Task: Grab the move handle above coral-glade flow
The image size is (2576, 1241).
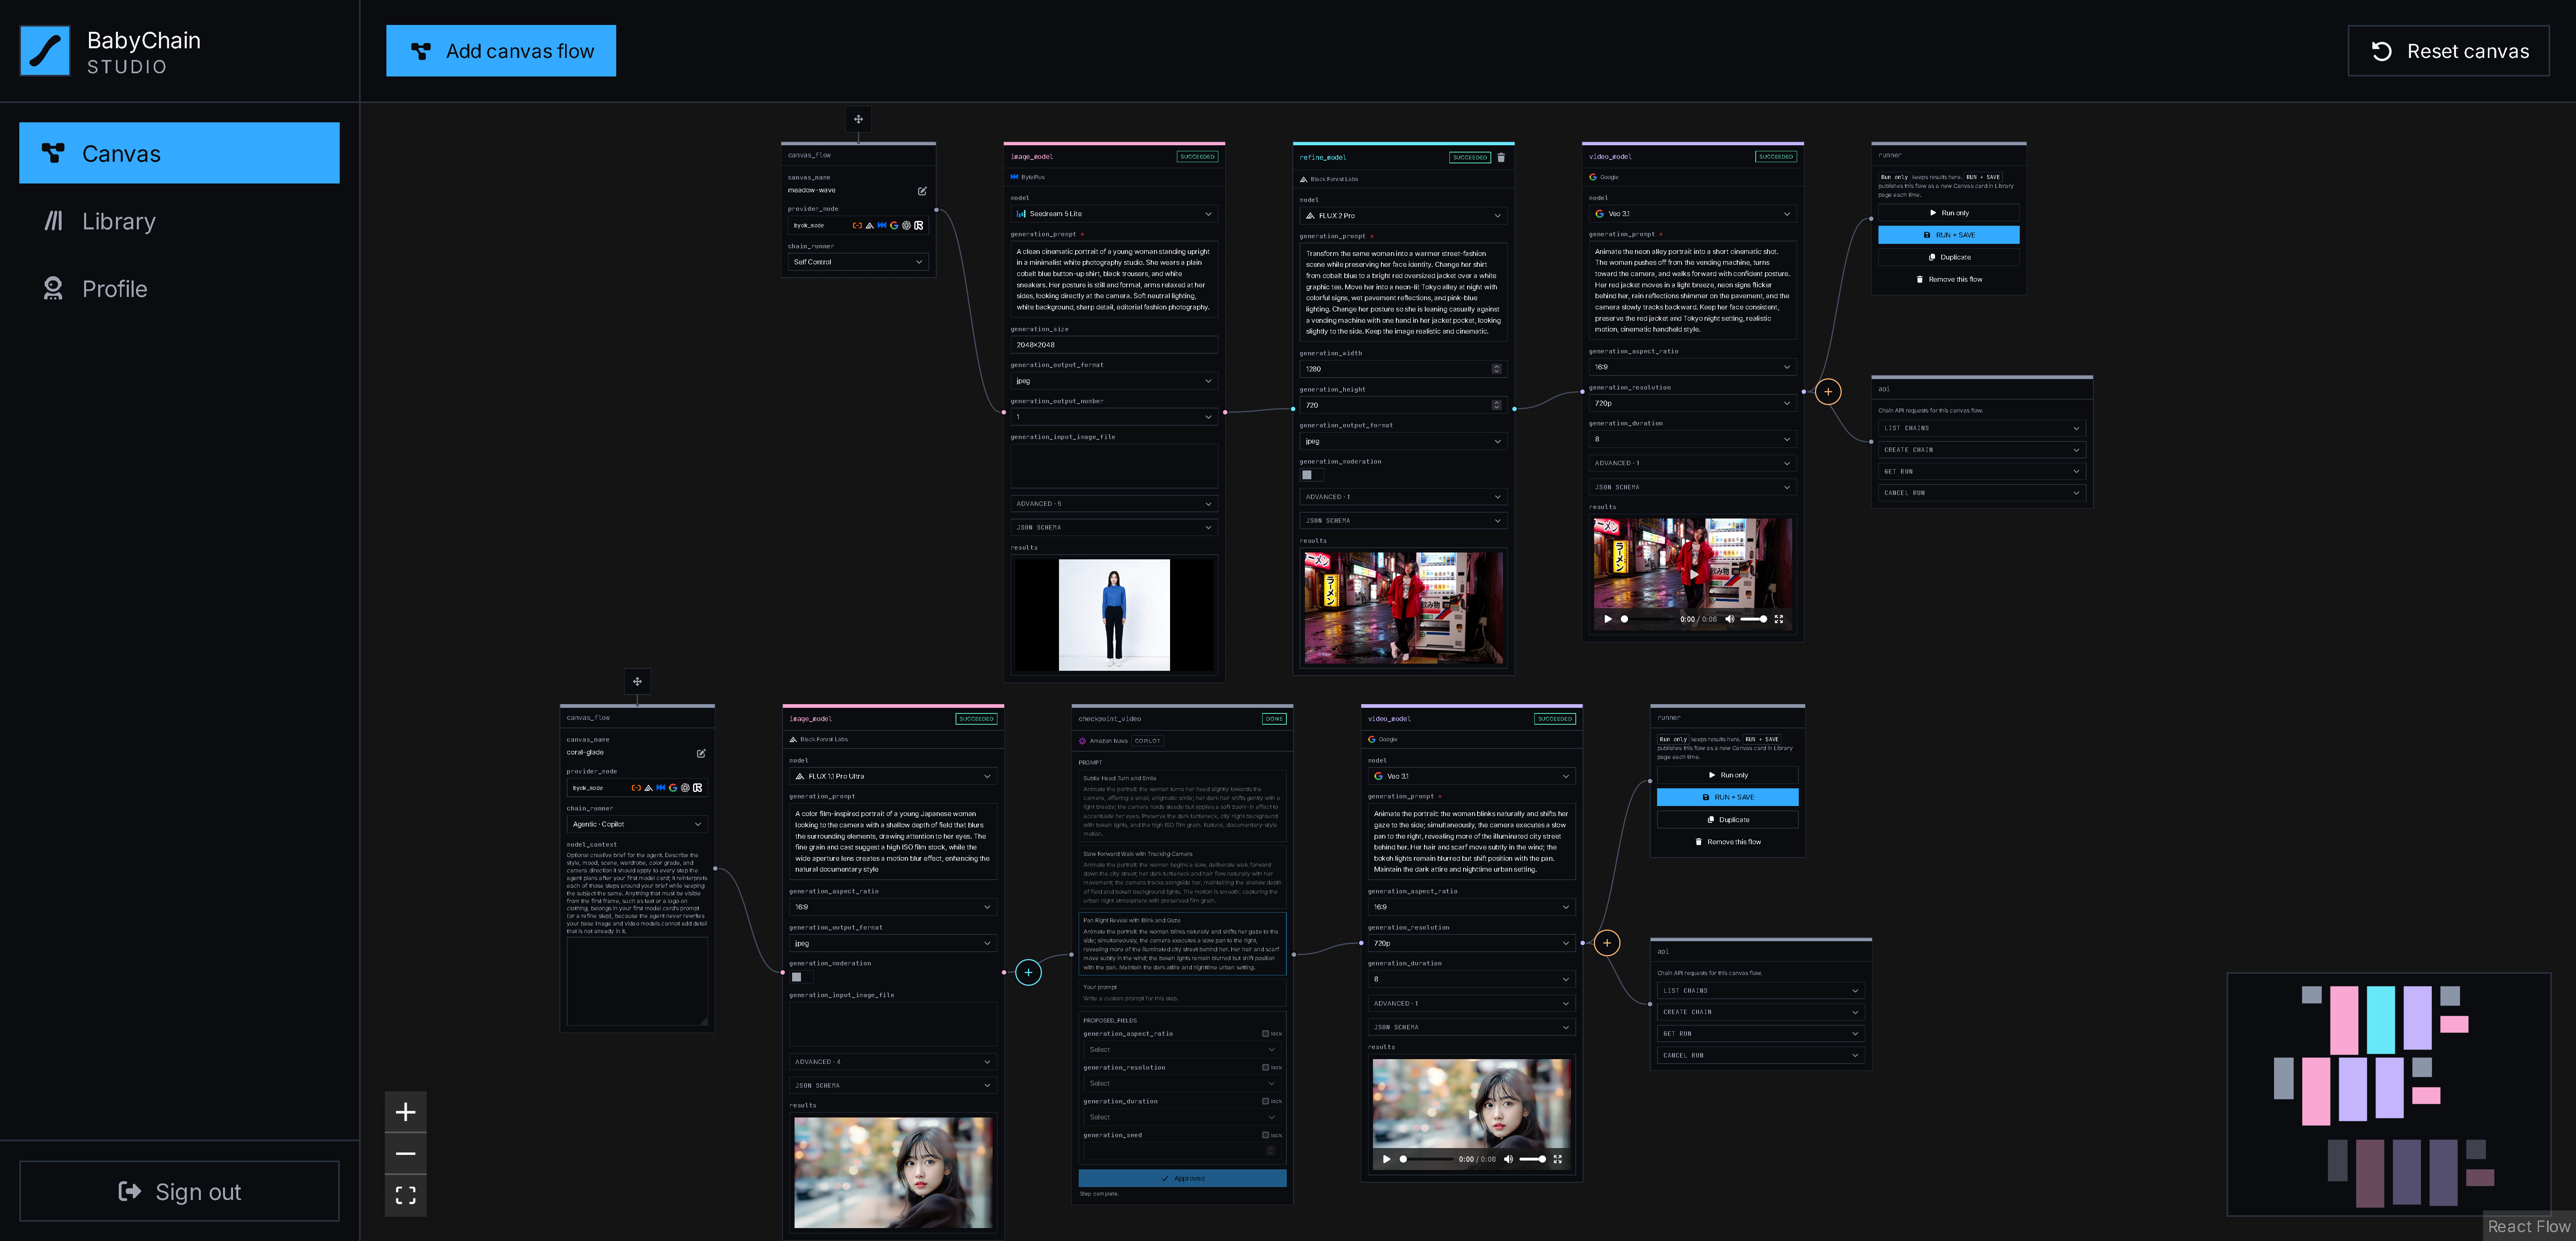Action: tap(637, 681)
